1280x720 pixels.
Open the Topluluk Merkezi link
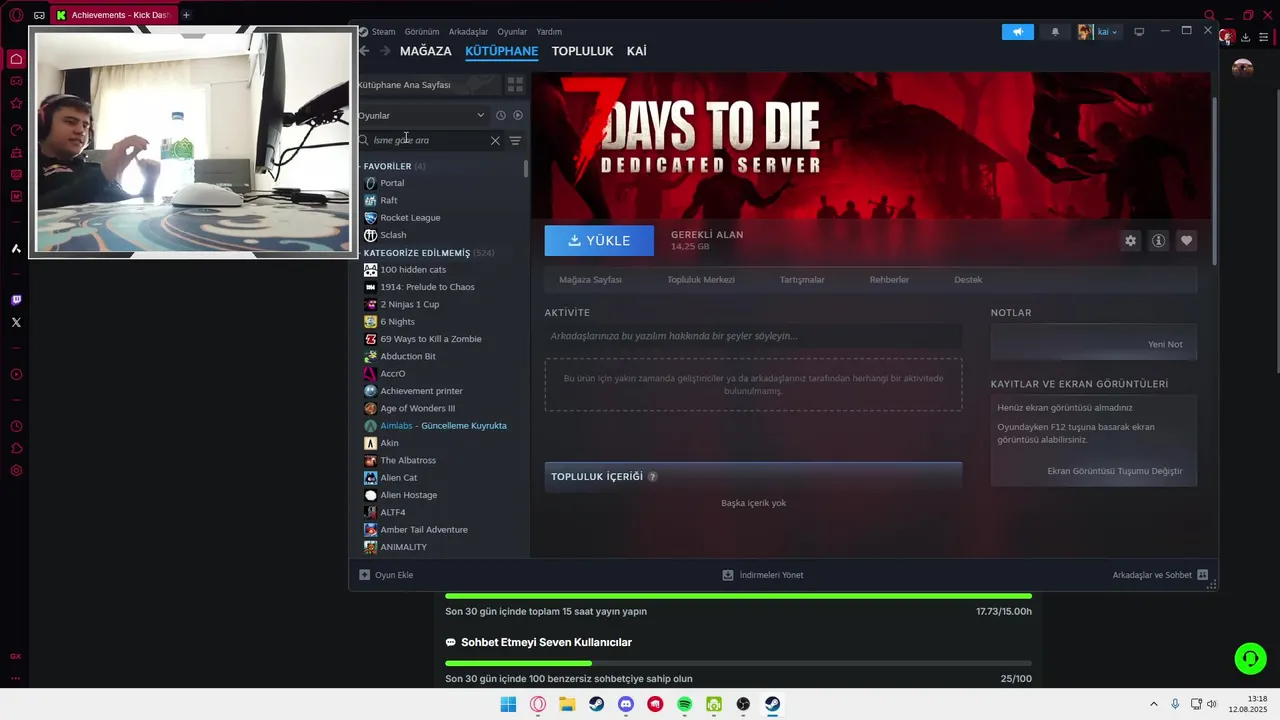[x=701, y=280]
